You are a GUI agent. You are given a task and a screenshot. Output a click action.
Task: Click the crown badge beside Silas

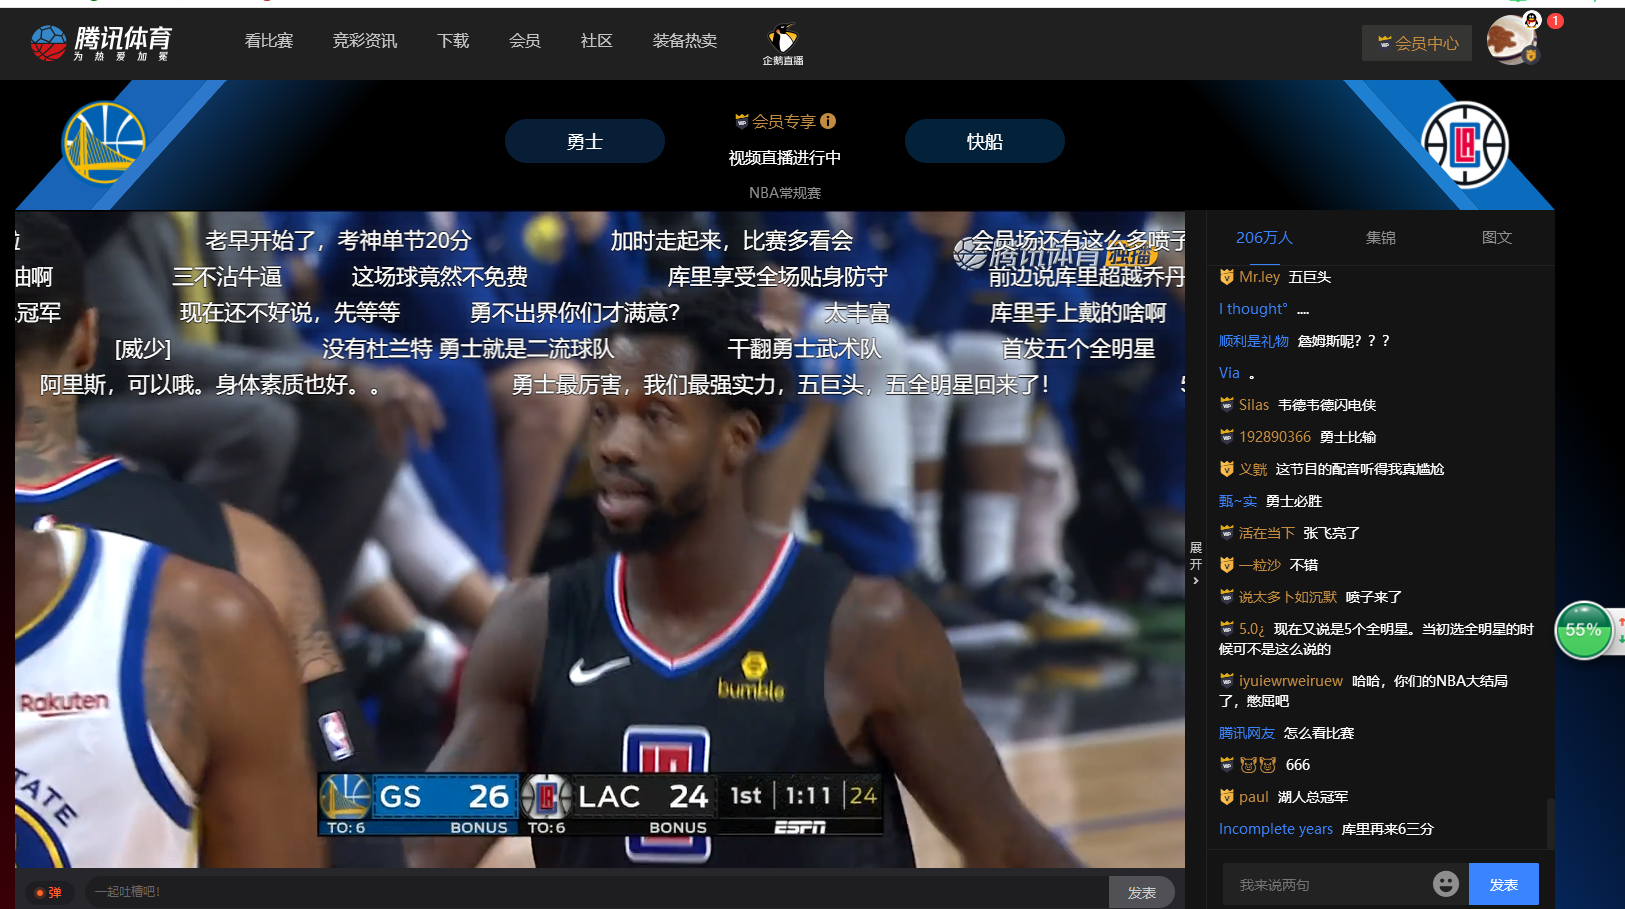coord(1227,405)
